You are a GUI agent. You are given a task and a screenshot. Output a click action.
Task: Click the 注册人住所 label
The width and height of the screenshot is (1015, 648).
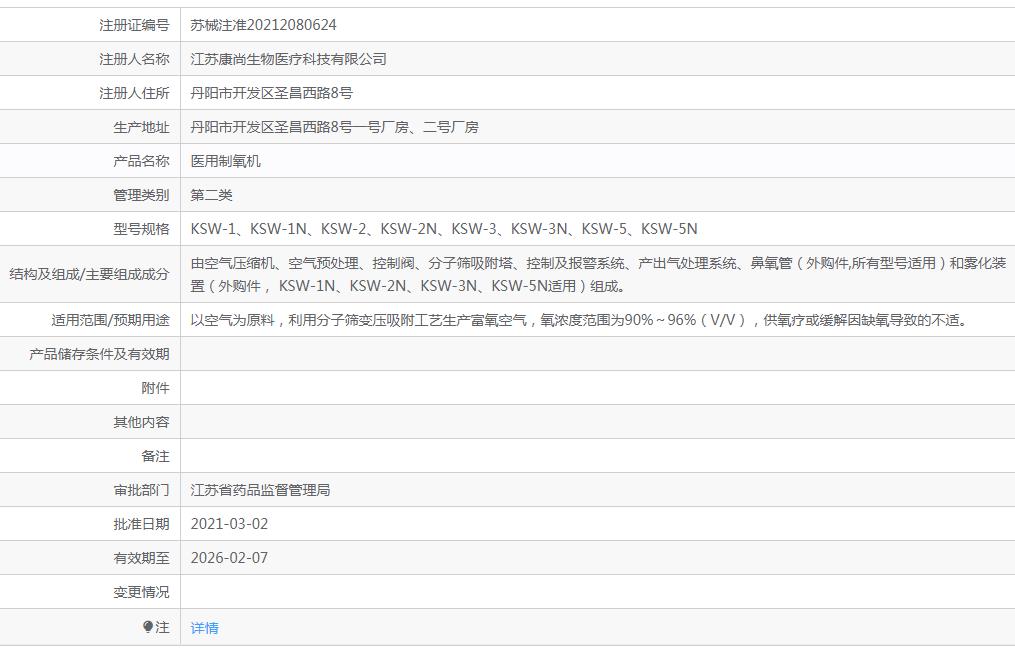click(134, 93)
